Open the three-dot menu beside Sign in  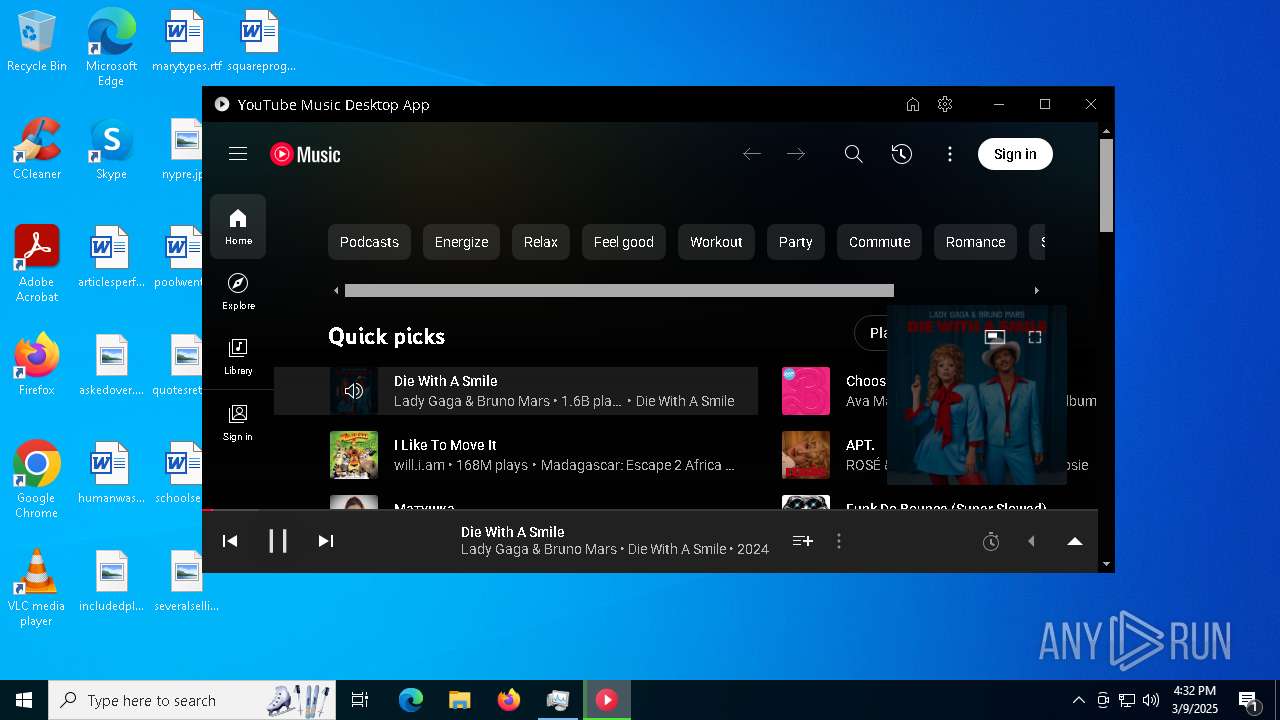point(950,154)
